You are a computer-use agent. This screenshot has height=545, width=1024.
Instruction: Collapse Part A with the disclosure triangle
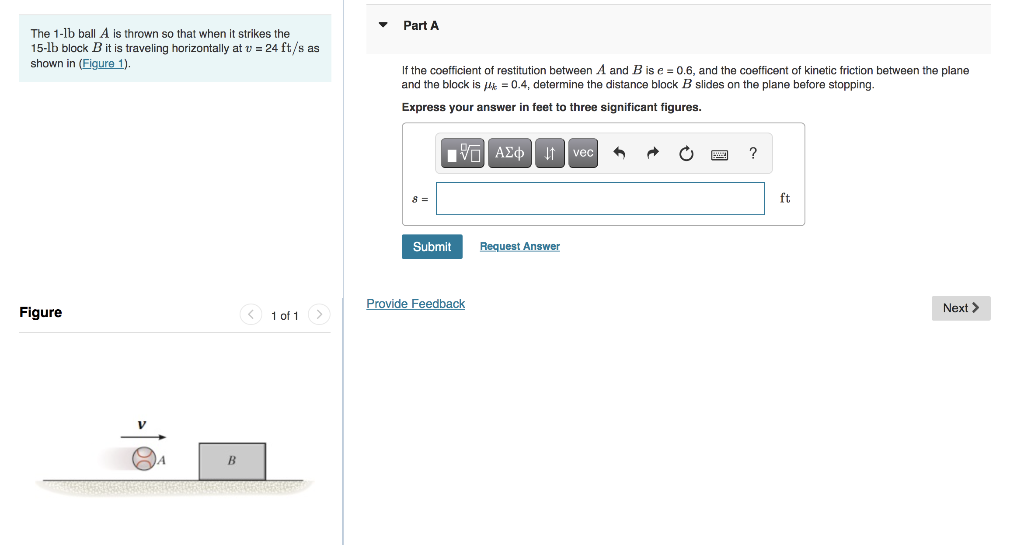pyautogui.click(x=383, y=25)
